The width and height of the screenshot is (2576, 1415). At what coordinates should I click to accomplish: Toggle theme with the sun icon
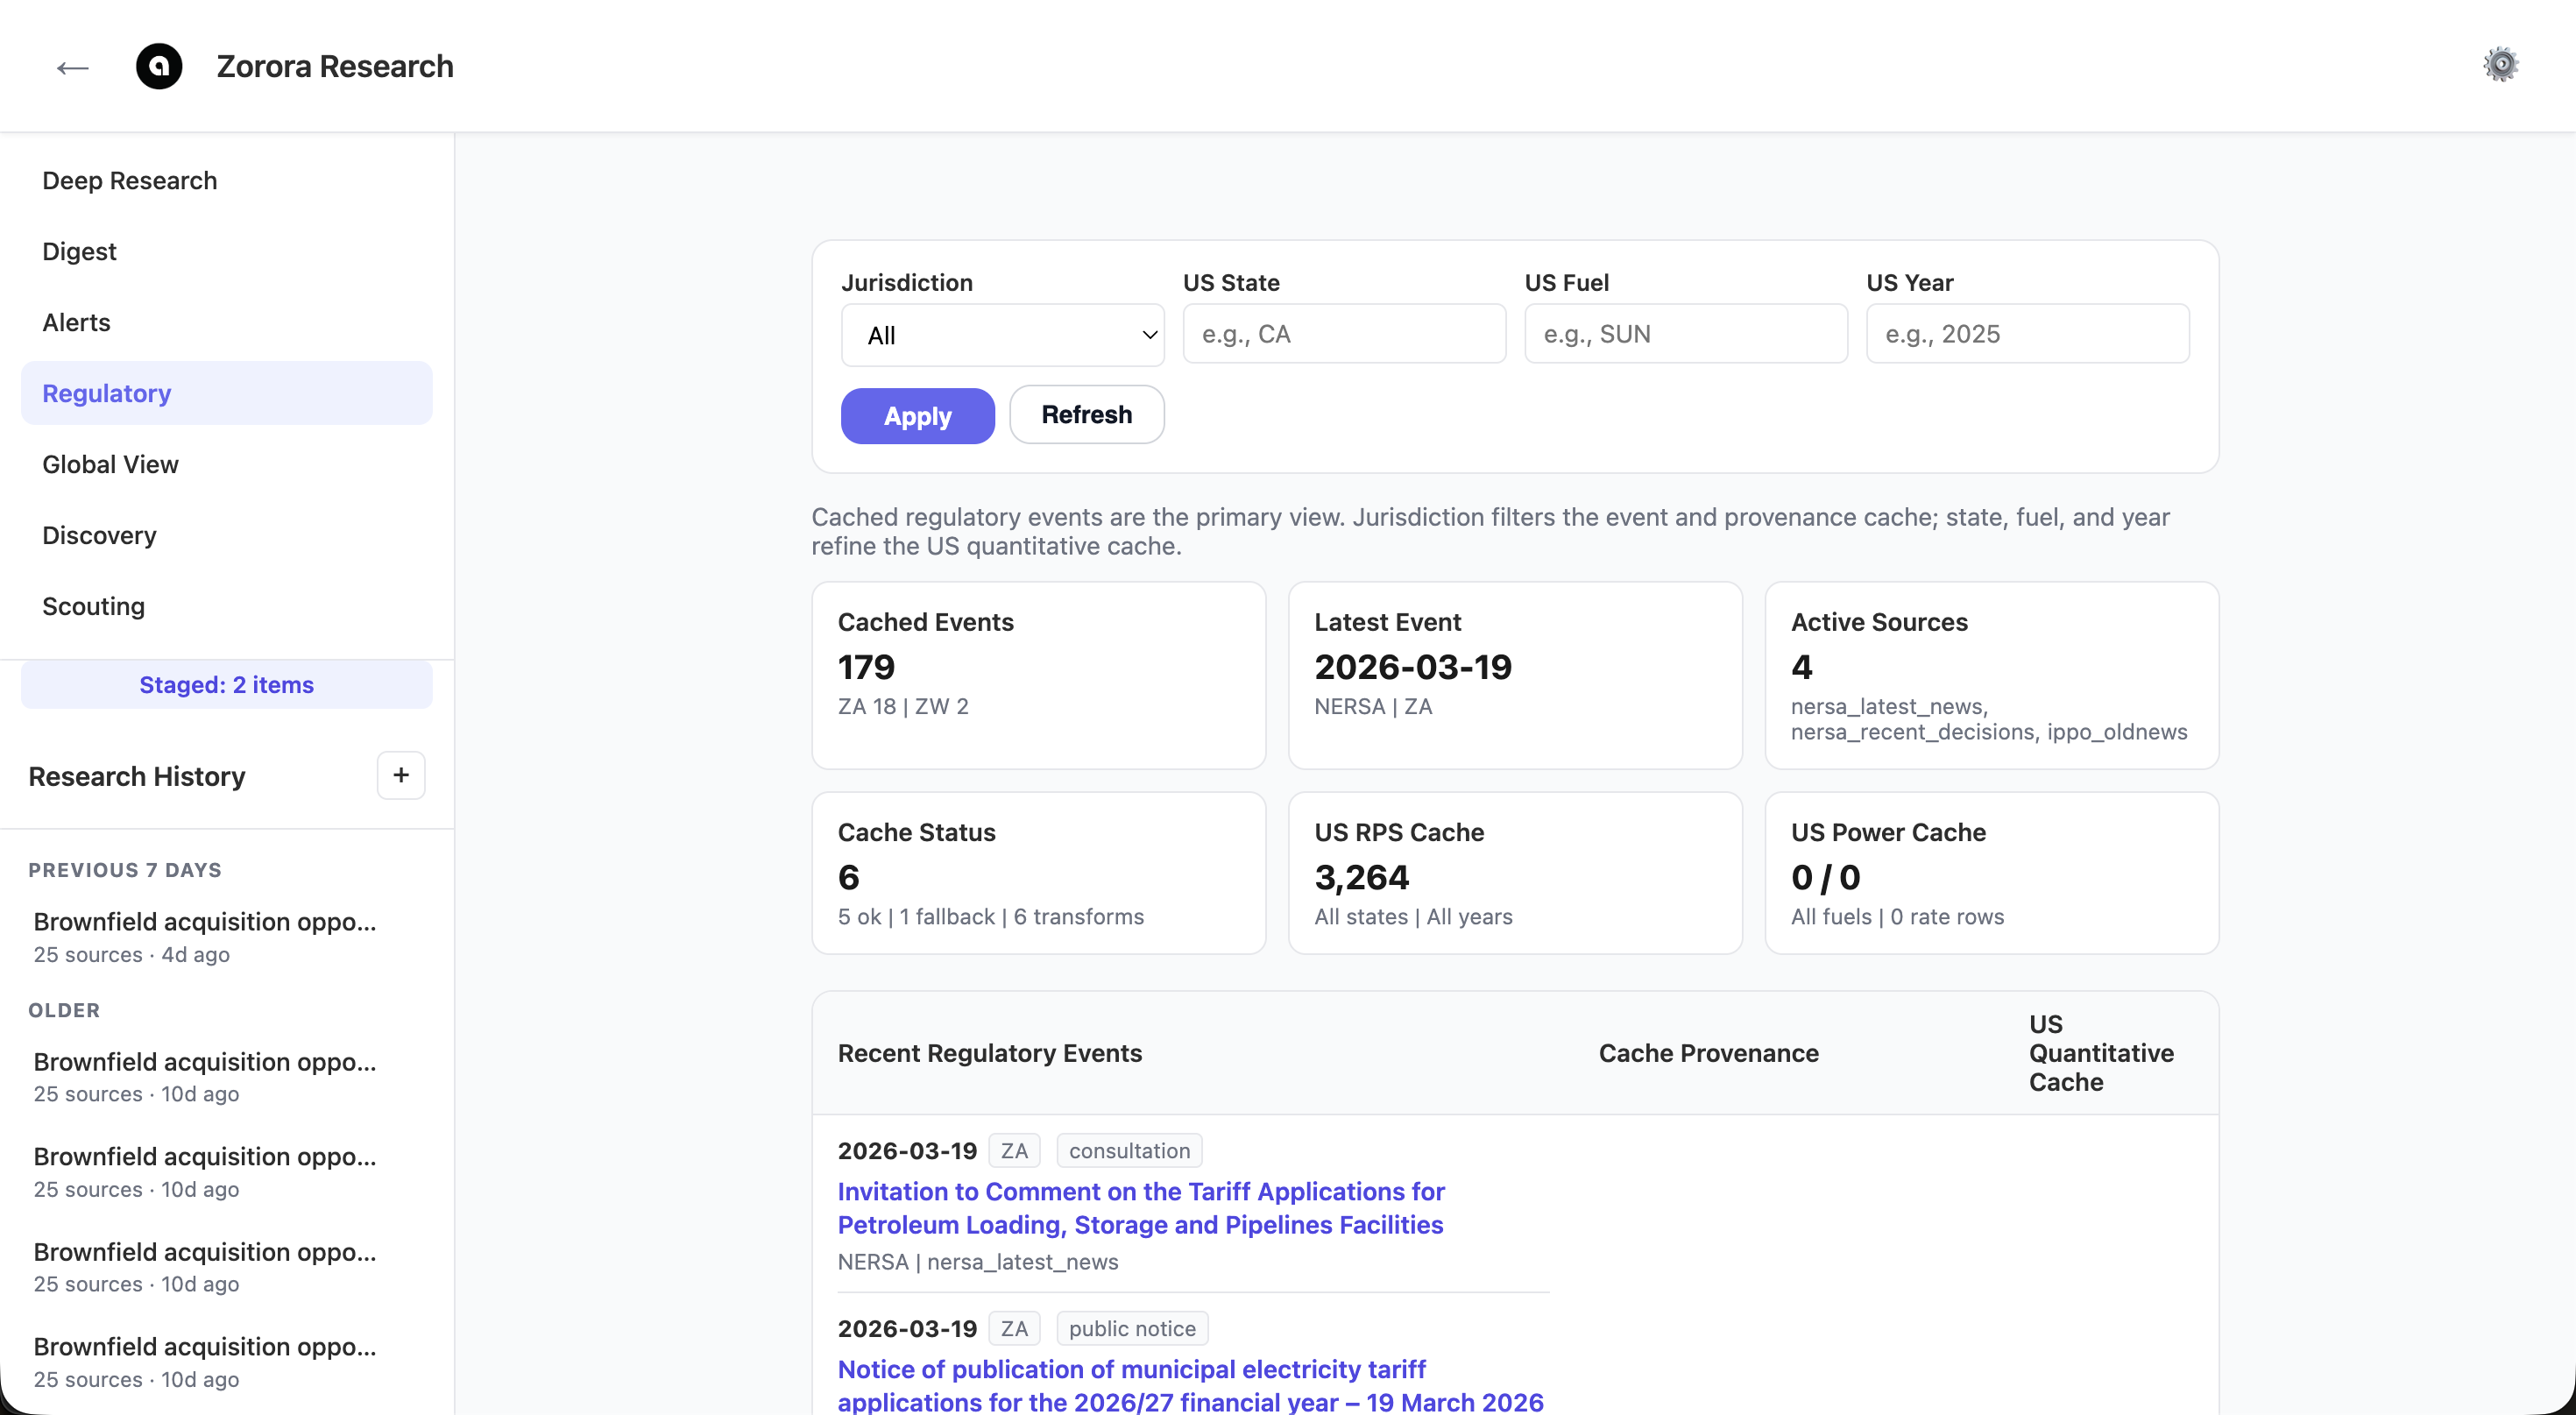[x=2500, y=65]
